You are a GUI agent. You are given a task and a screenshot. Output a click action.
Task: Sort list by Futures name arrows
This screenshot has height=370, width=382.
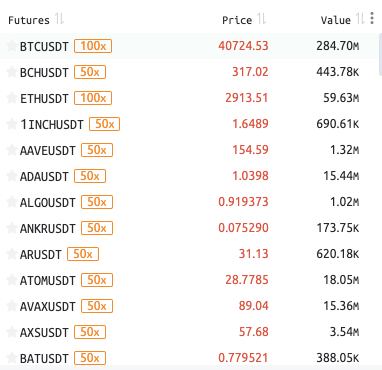59,19
